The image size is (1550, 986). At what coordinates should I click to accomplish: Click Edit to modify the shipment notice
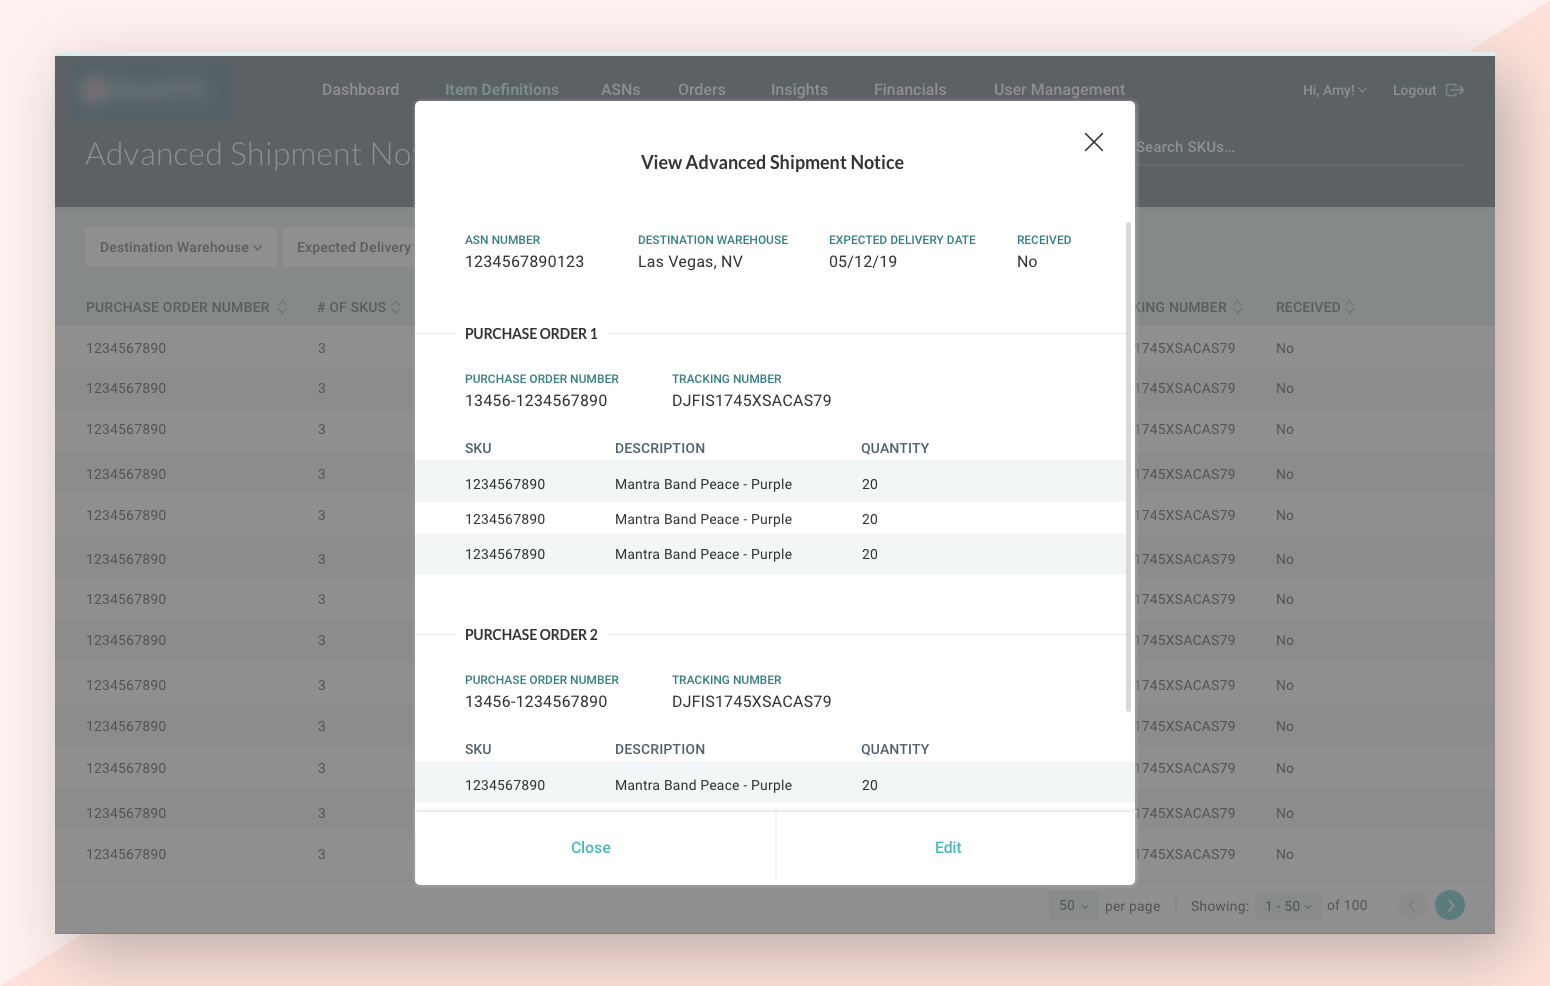[x=948, y=848]
